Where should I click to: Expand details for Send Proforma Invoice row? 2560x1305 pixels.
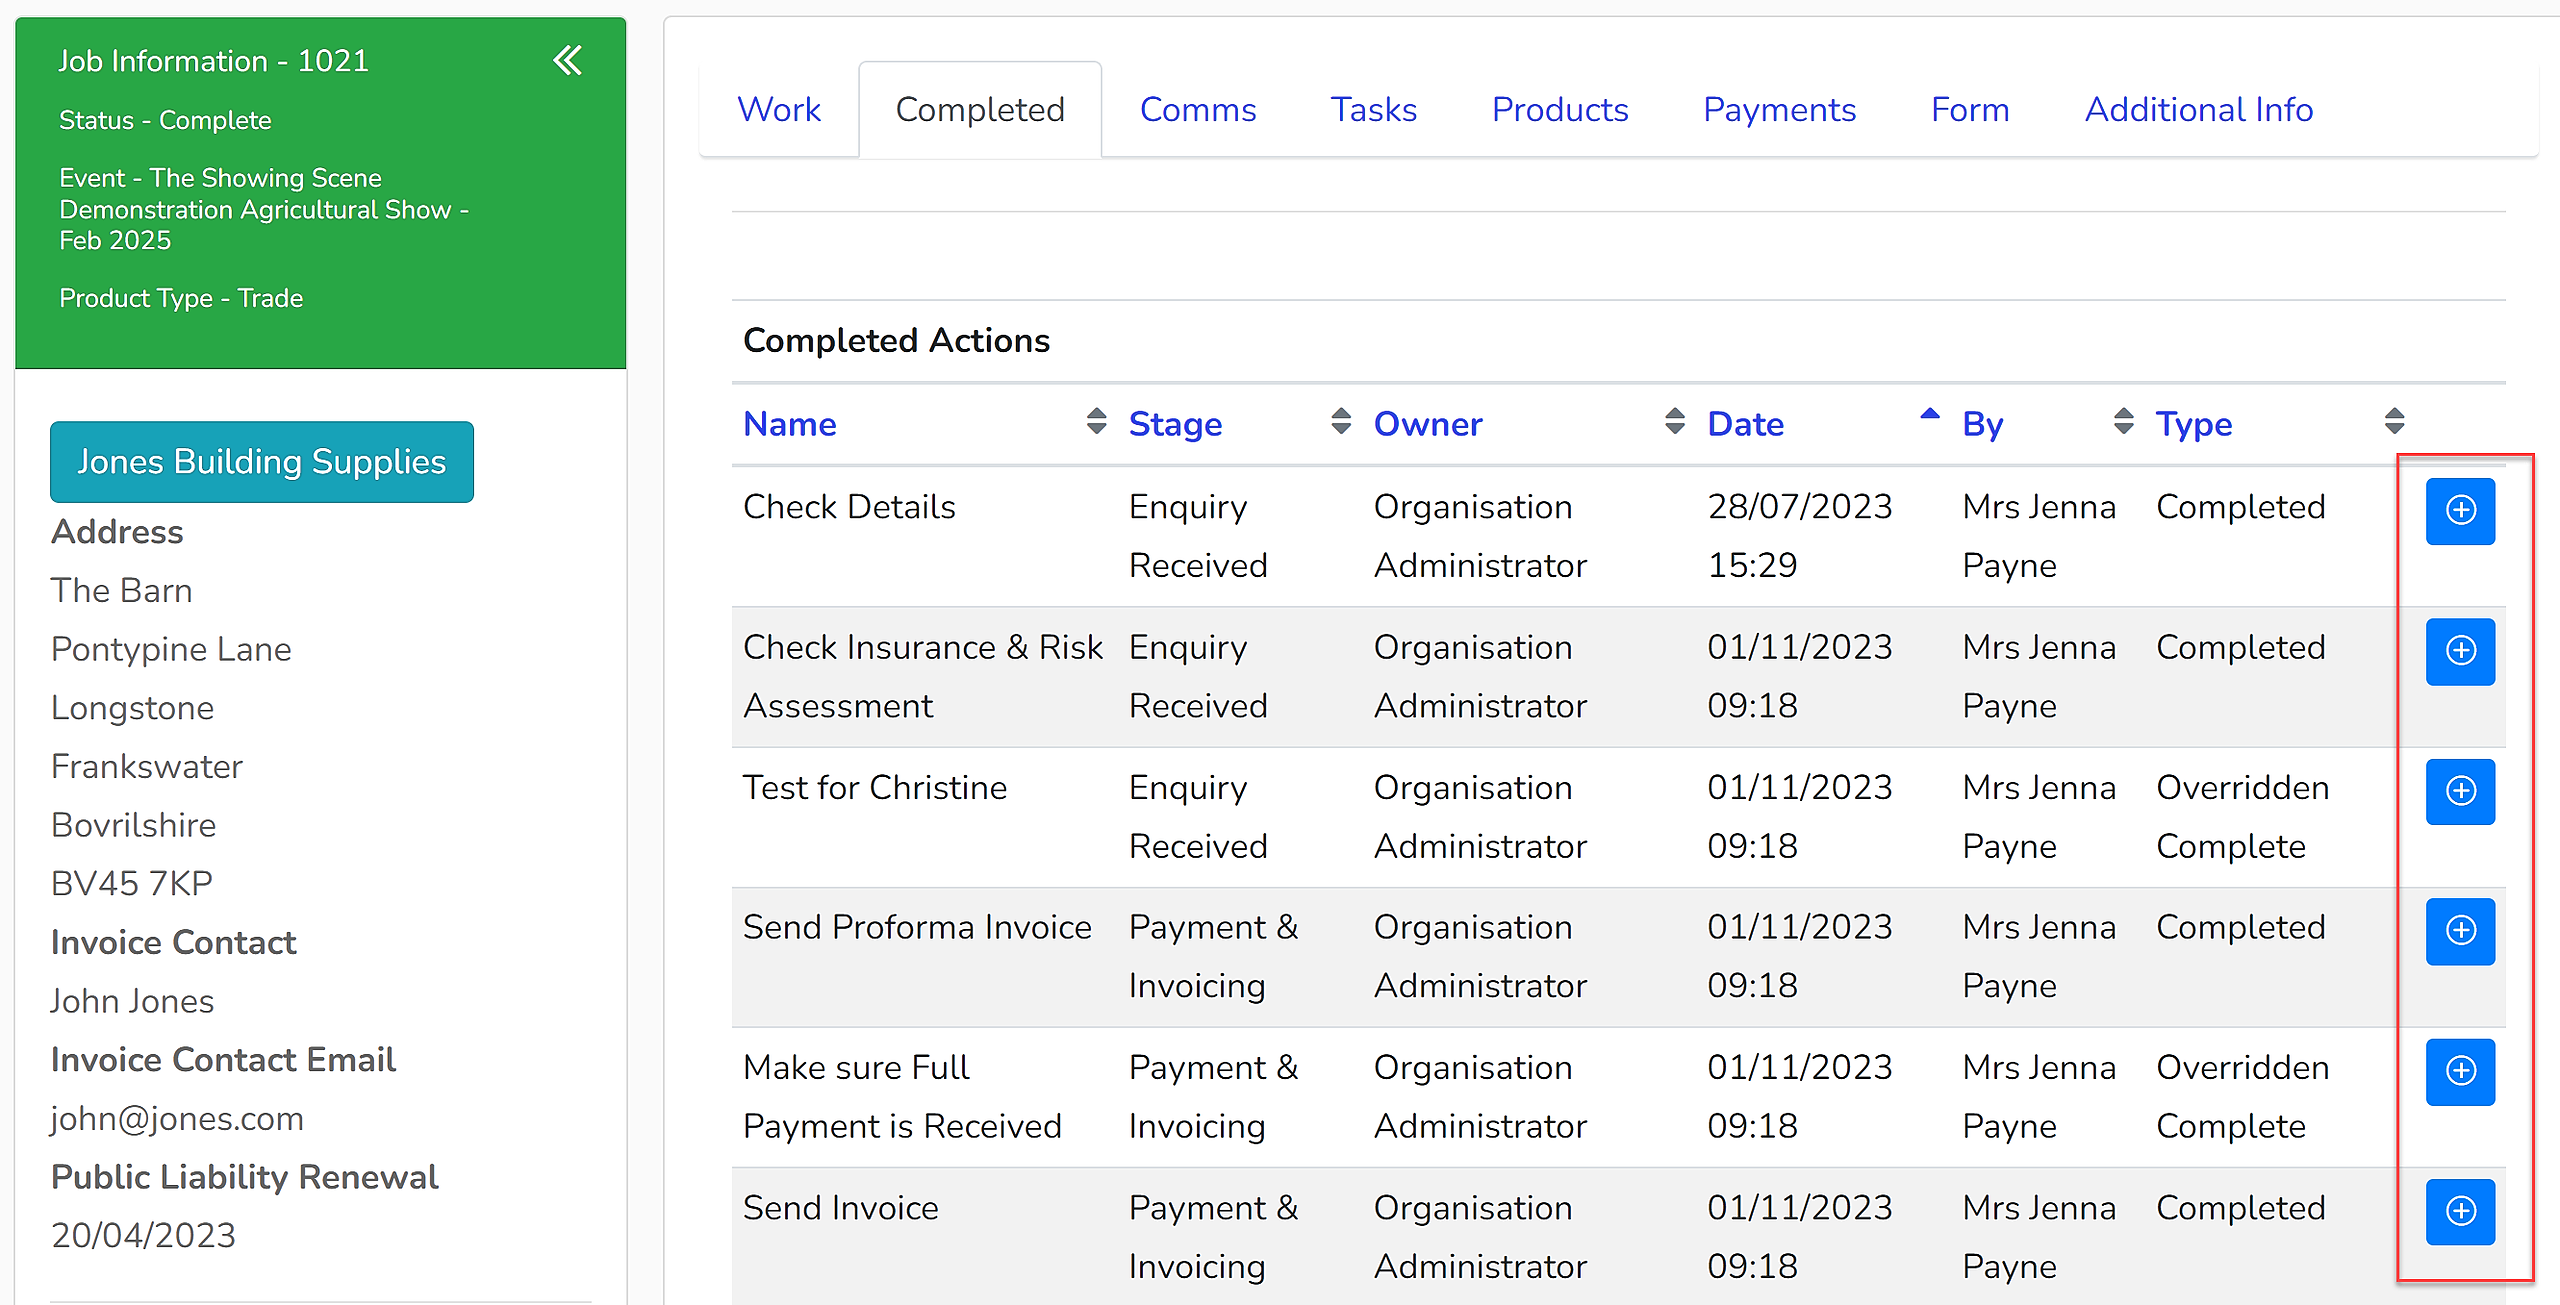(x=2460, y=931)
